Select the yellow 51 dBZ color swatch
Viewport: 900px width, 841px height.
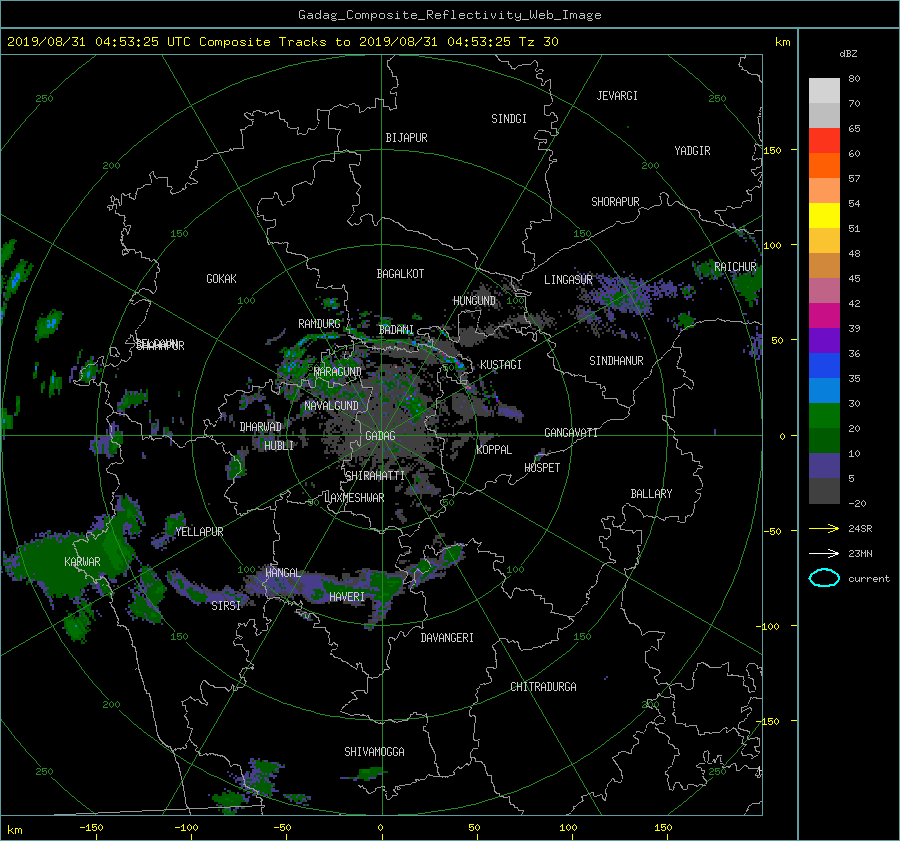(x=824, y=216)
